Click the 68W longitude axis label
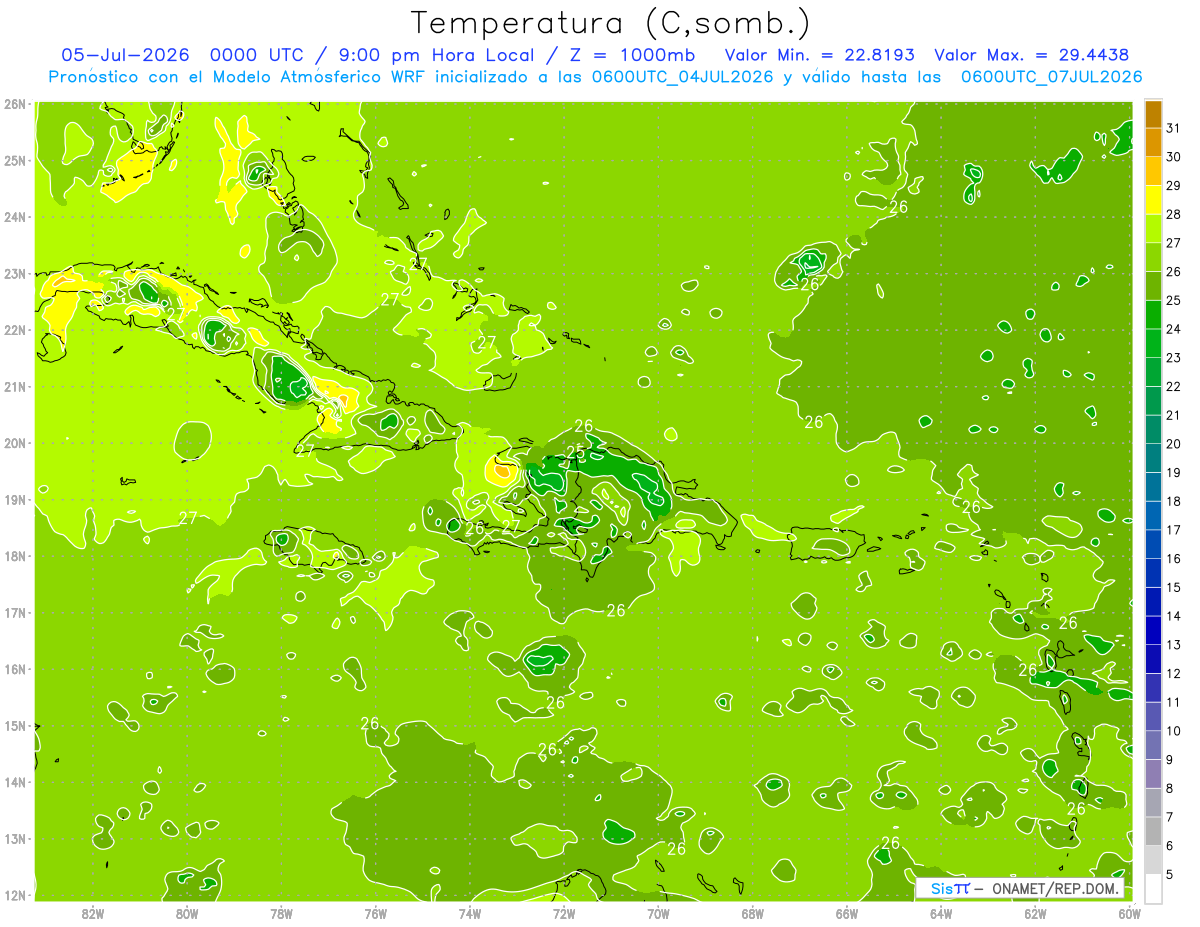This screenshot has width=1200, height=927. tap(752, 913)
